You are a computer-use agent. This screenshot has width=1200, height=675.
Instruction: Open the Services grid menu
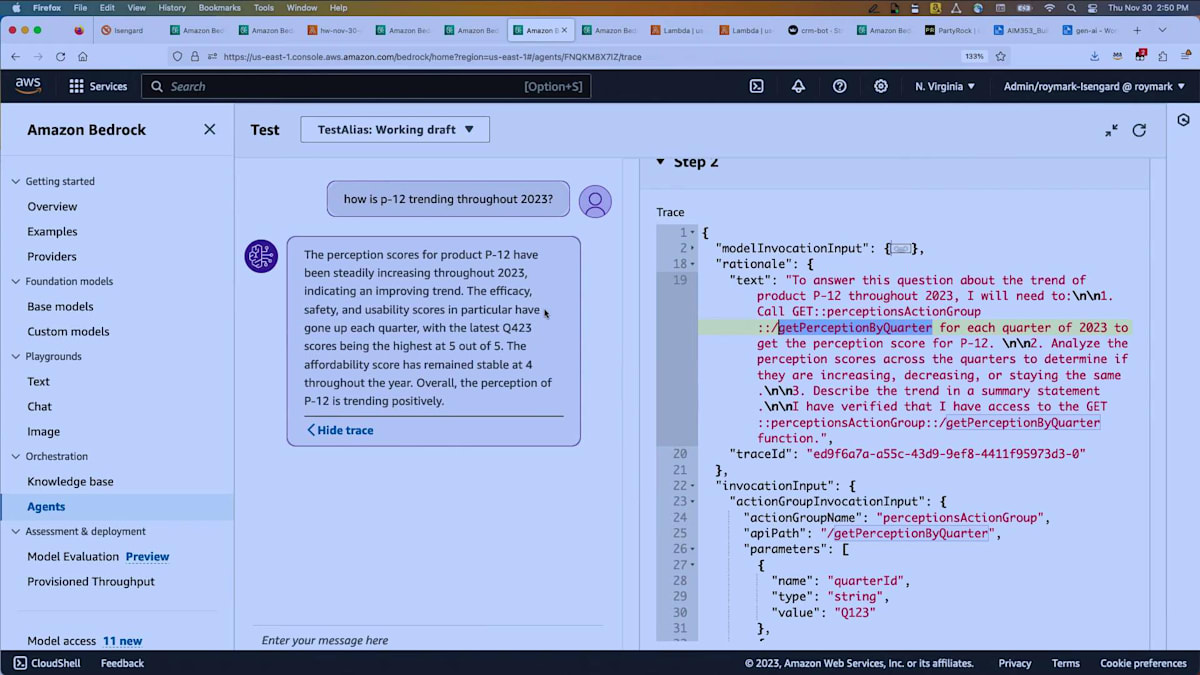[x=98, y=86]
